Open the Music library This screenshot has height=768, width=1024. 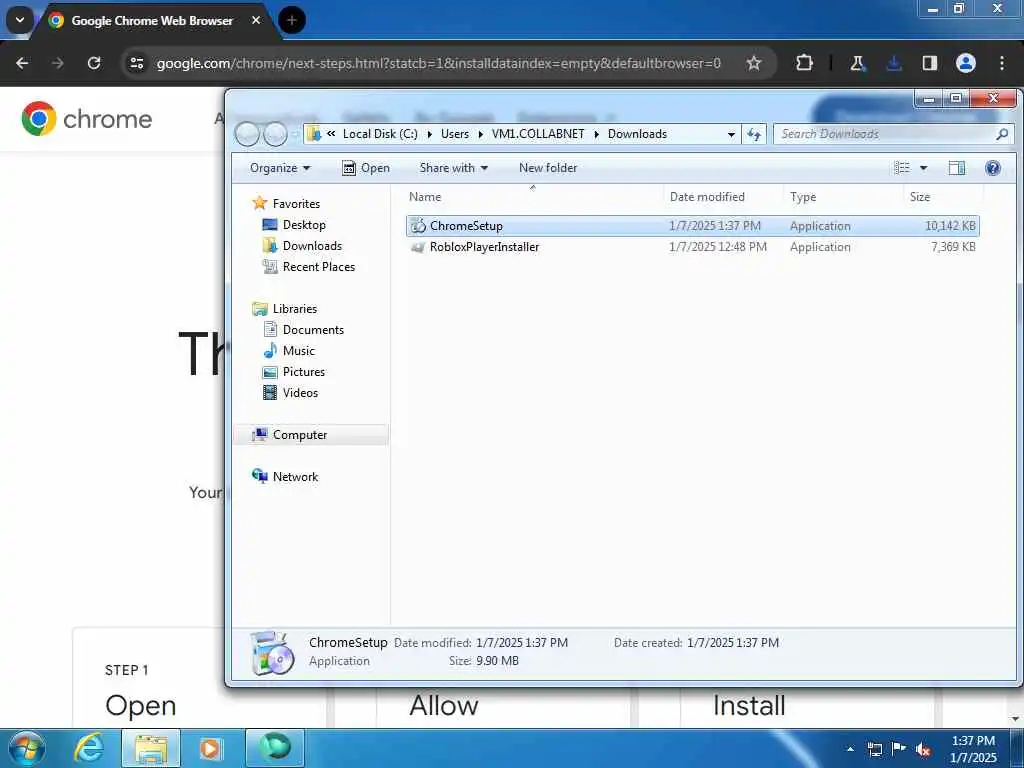[298, 351]
